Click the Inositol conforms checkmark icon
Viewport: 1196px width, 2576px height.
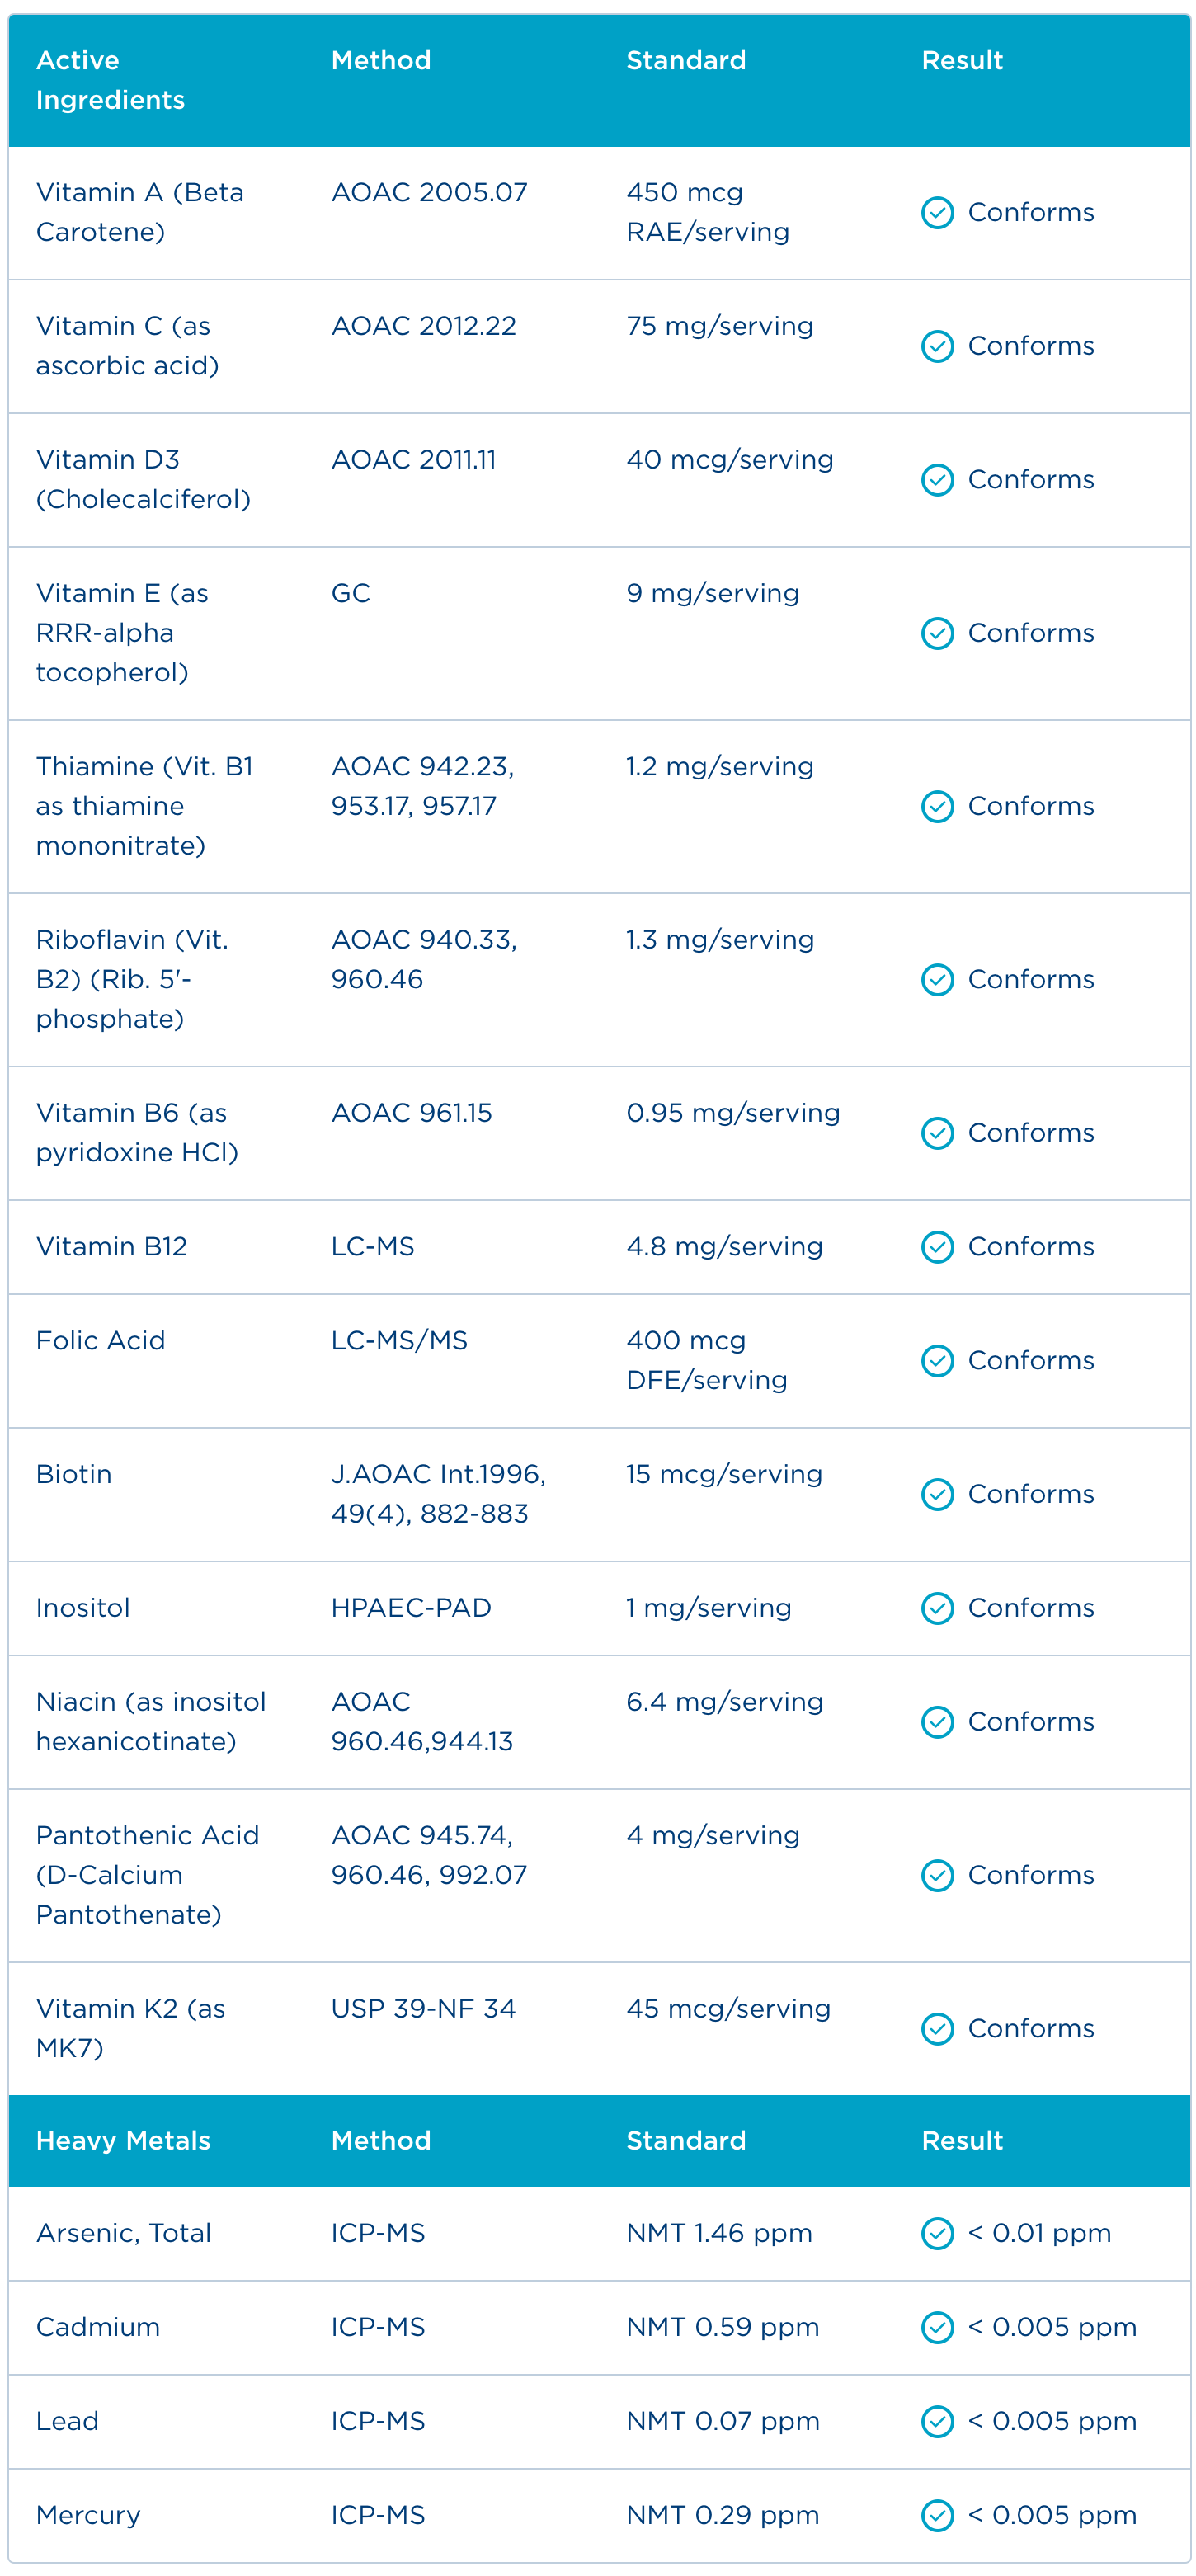click(x=937, y=1608)
